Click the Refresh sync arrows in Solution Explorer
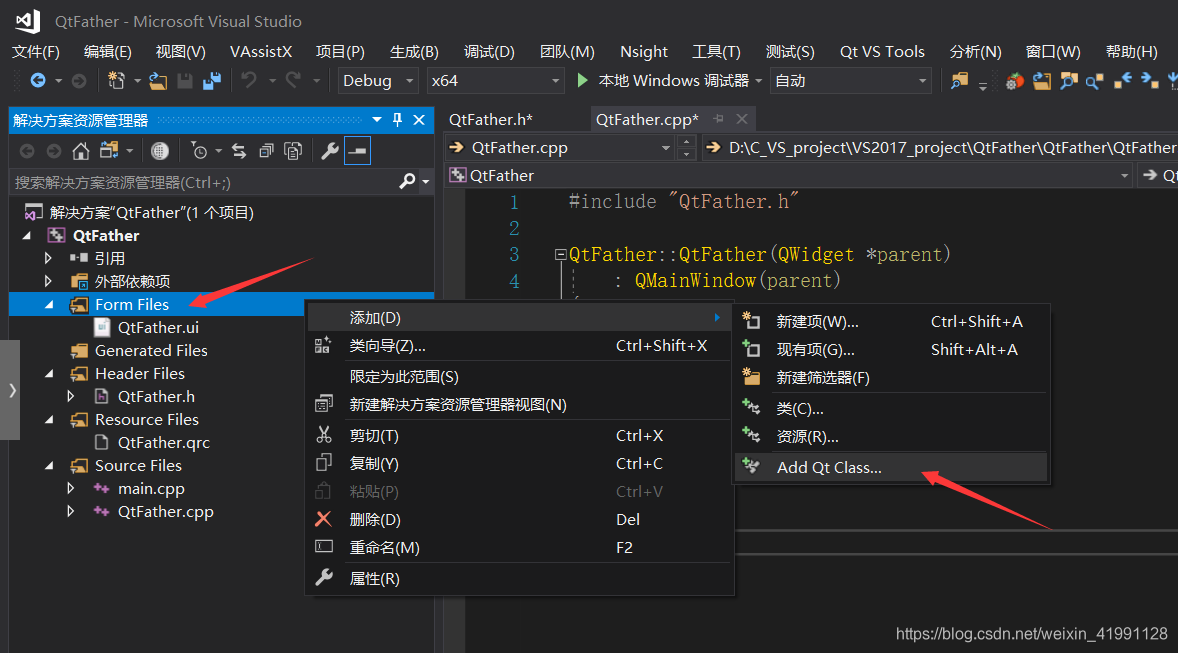This screenshot has height=653, width=1178. tap(239, 151)
